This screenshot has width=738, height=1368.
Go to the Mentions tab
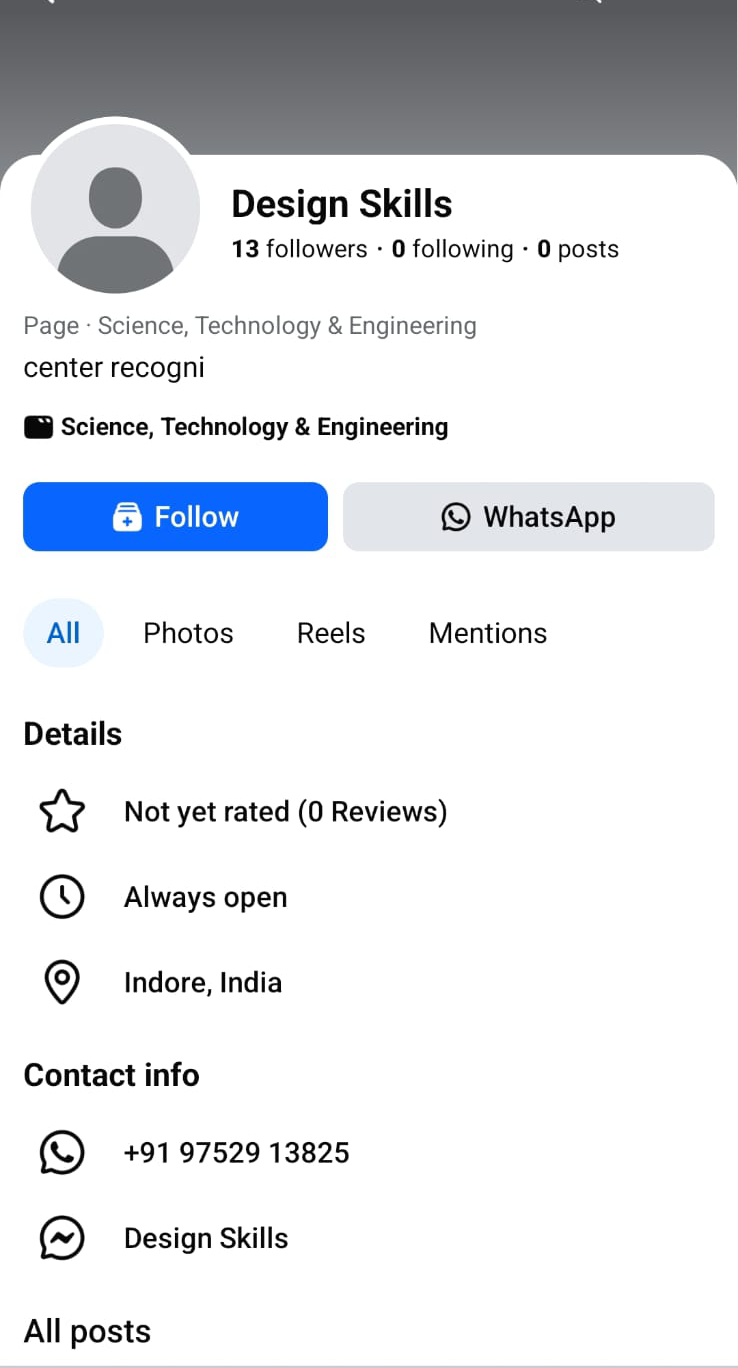pos(488,633)
